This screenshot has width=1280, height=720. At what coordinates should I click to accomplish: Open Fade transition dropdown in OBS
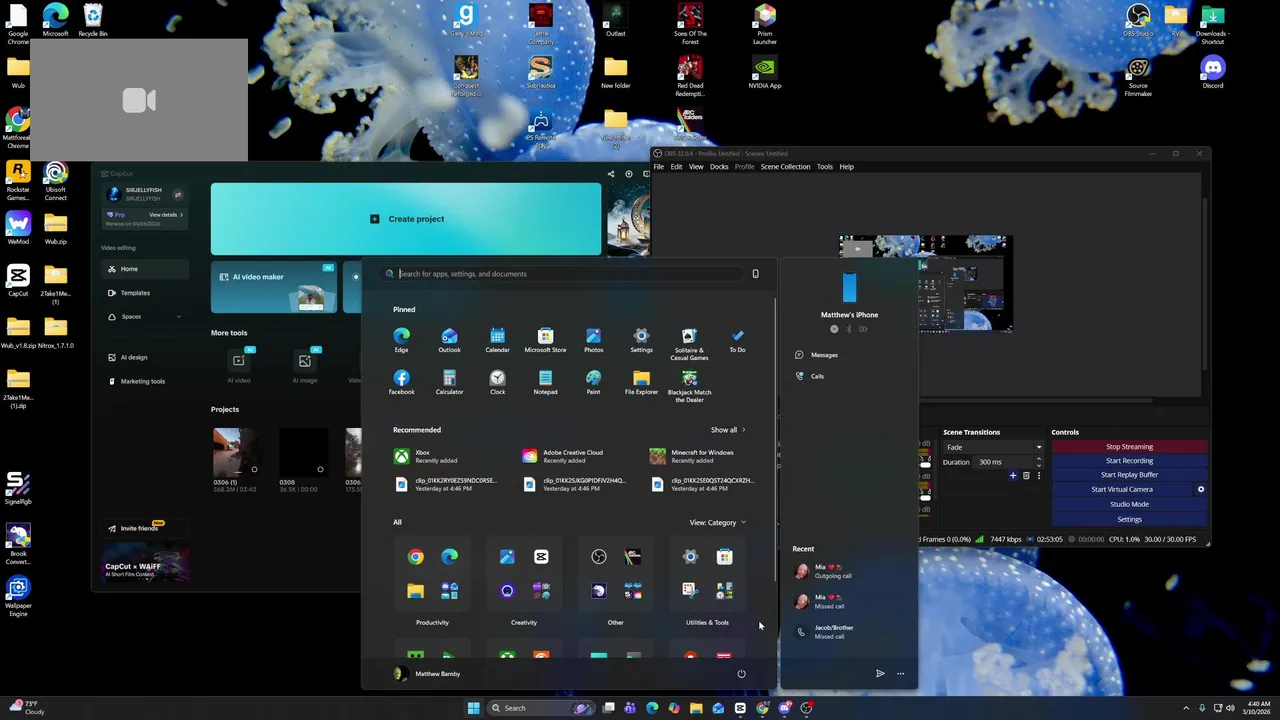point(992,447)
